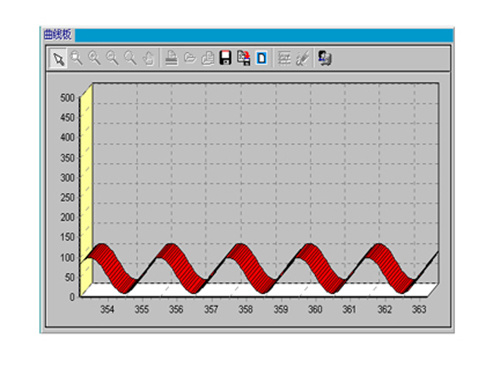
Task: Click the blue title bar of curve panel
Action: [264, 35]
